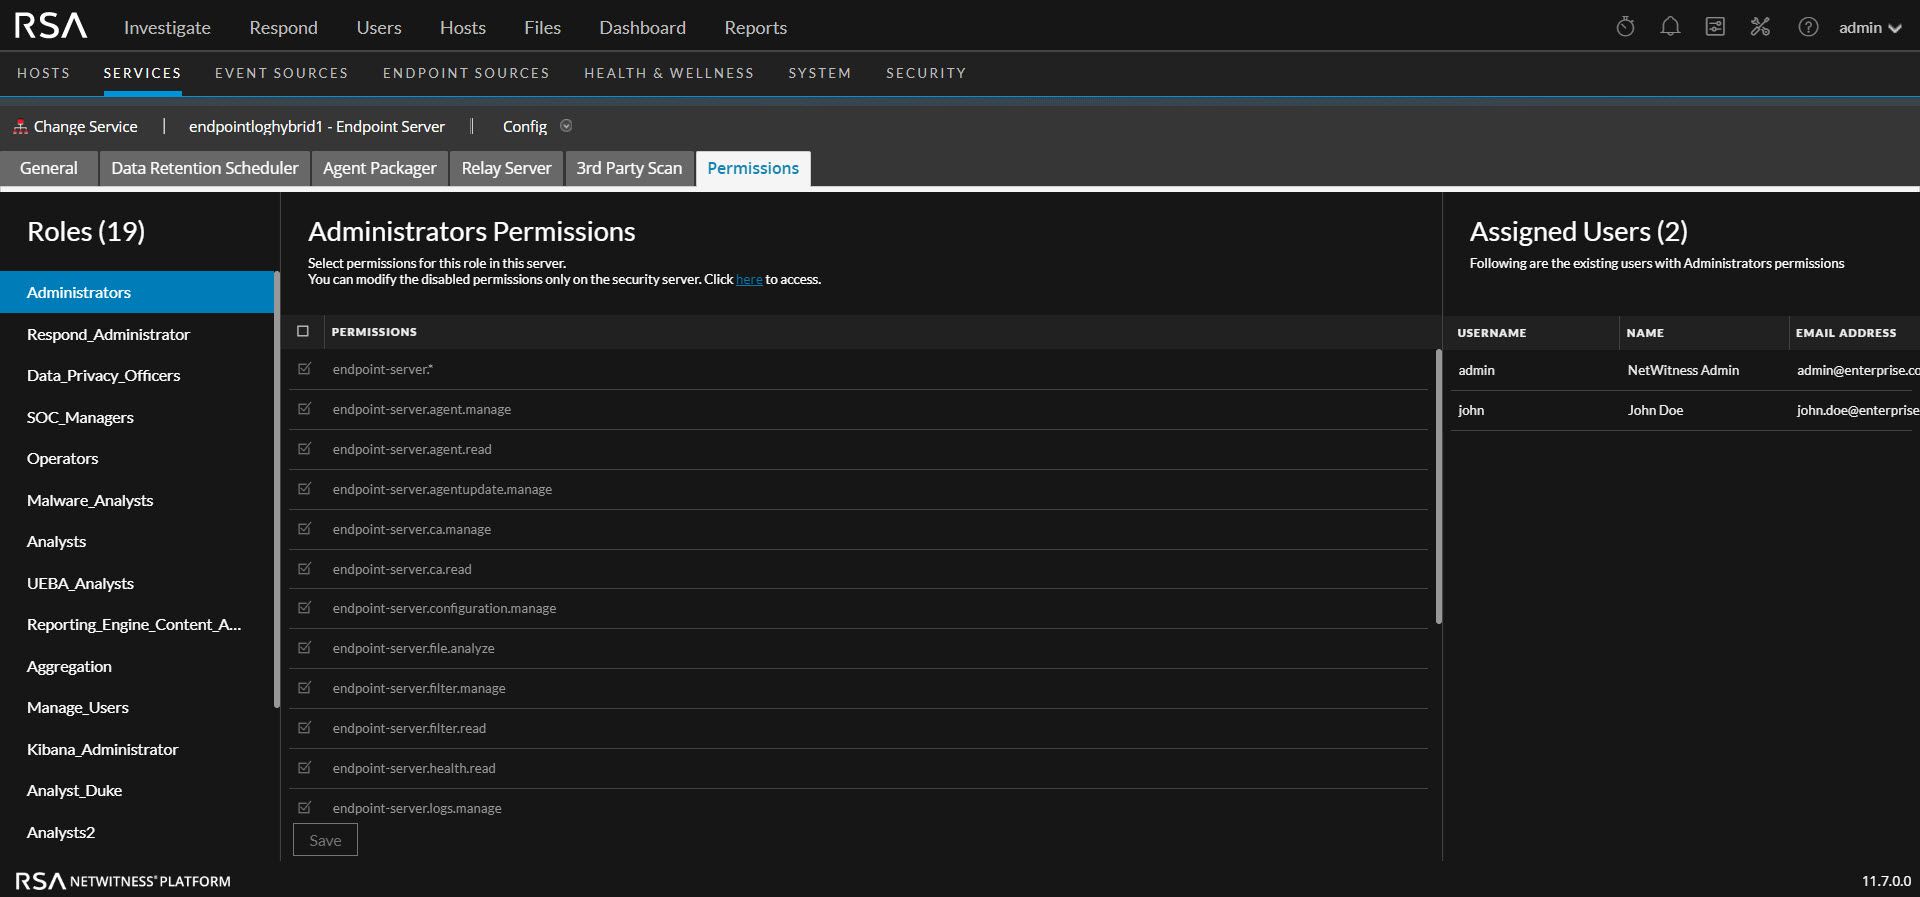
Task: Toggle the endpoint-server.agent.manage checkbox
Action: click(305, 409)
